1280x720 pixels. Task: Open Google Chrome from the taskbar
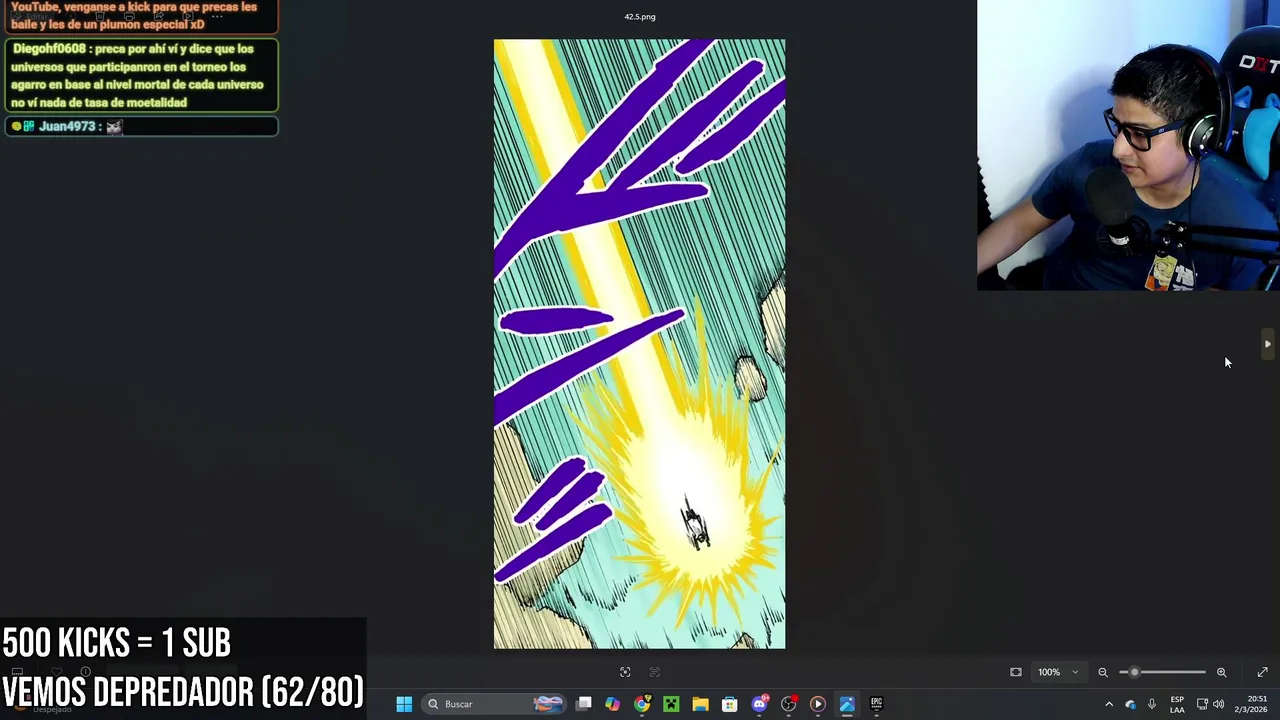[642, 704]
